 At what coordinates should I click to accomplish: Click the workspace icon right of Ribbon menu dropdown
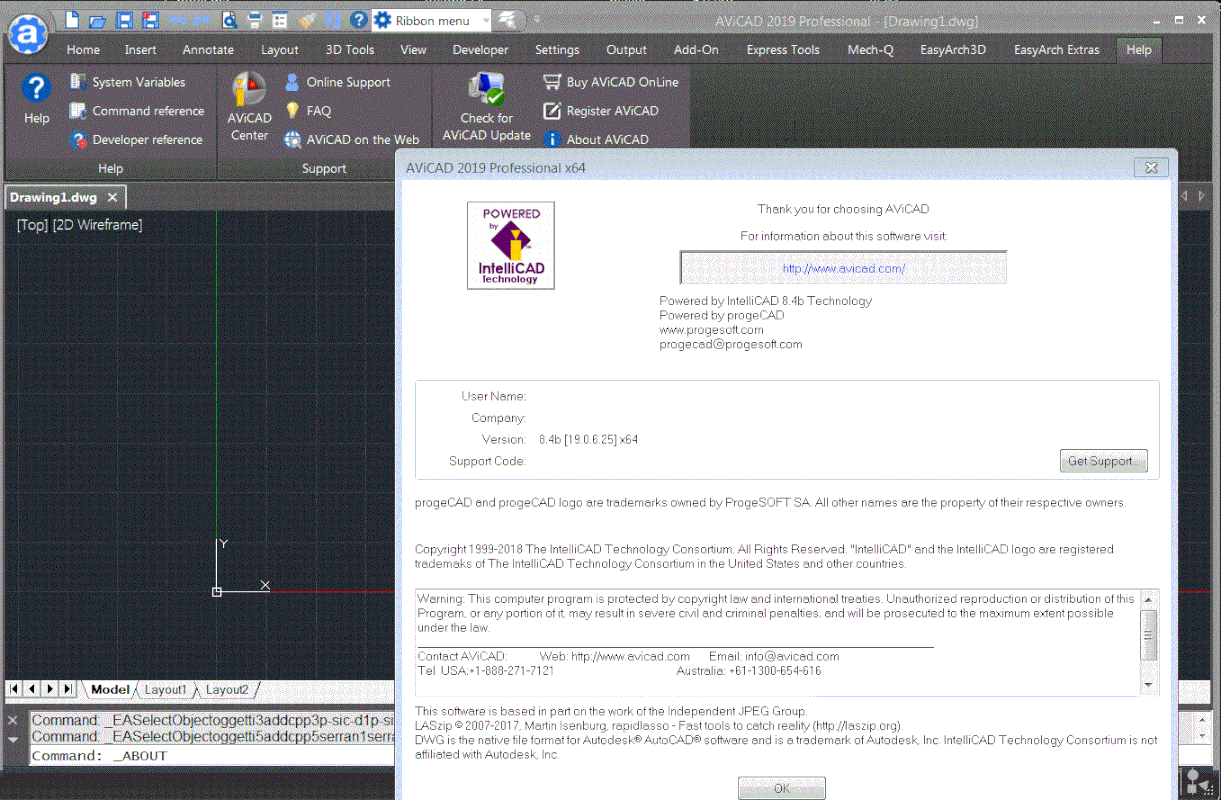[508, 20]
